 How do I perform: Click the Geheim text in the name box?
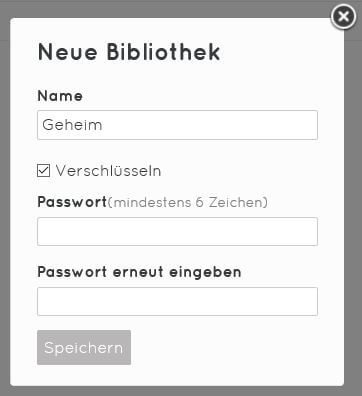[x=72, y=125]
